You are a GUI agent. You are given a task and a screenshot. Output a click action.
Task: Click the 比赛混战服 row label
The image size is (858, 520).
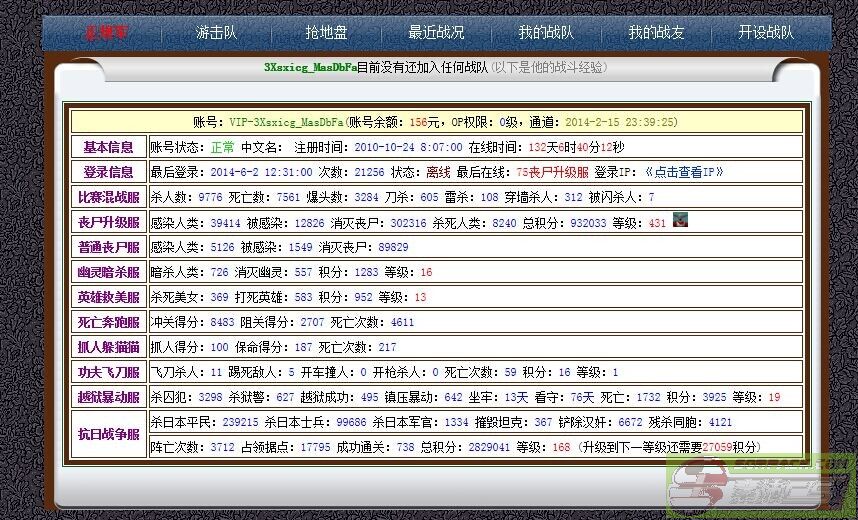click(x=108, y=197)
